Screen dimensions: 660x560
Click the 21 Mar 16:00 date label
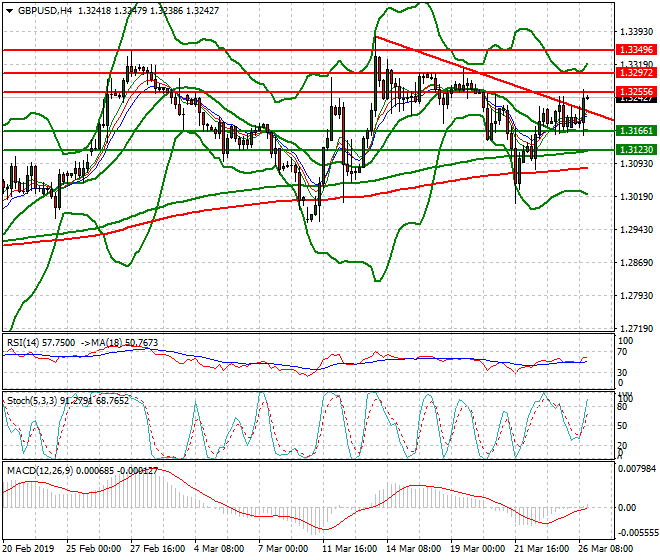(542, 549)
